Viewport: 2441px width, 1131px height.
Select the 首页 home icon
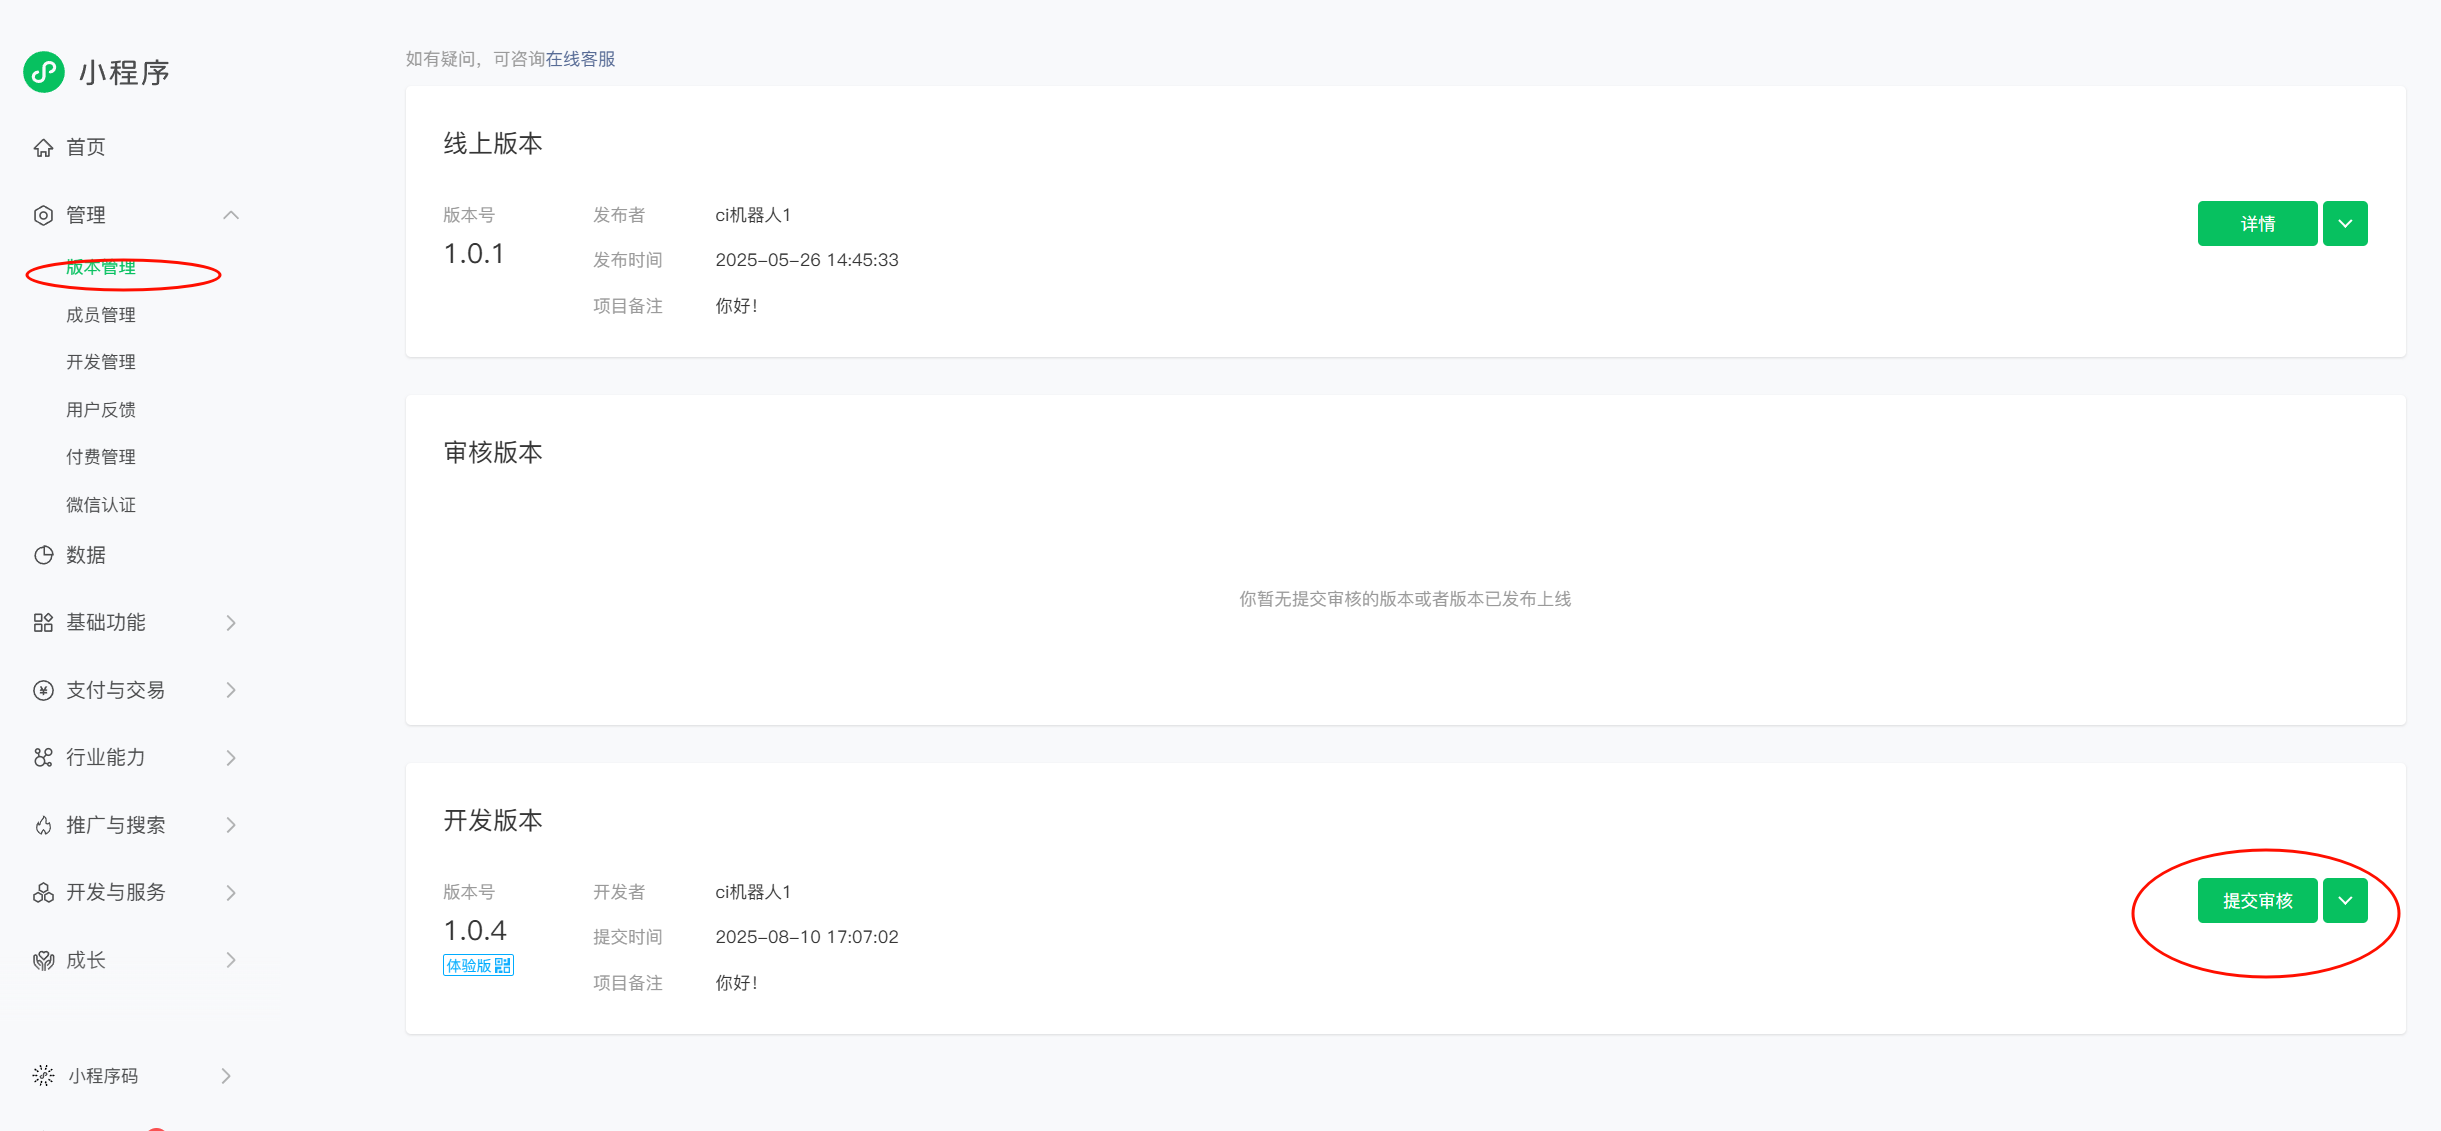click(43, 147)
